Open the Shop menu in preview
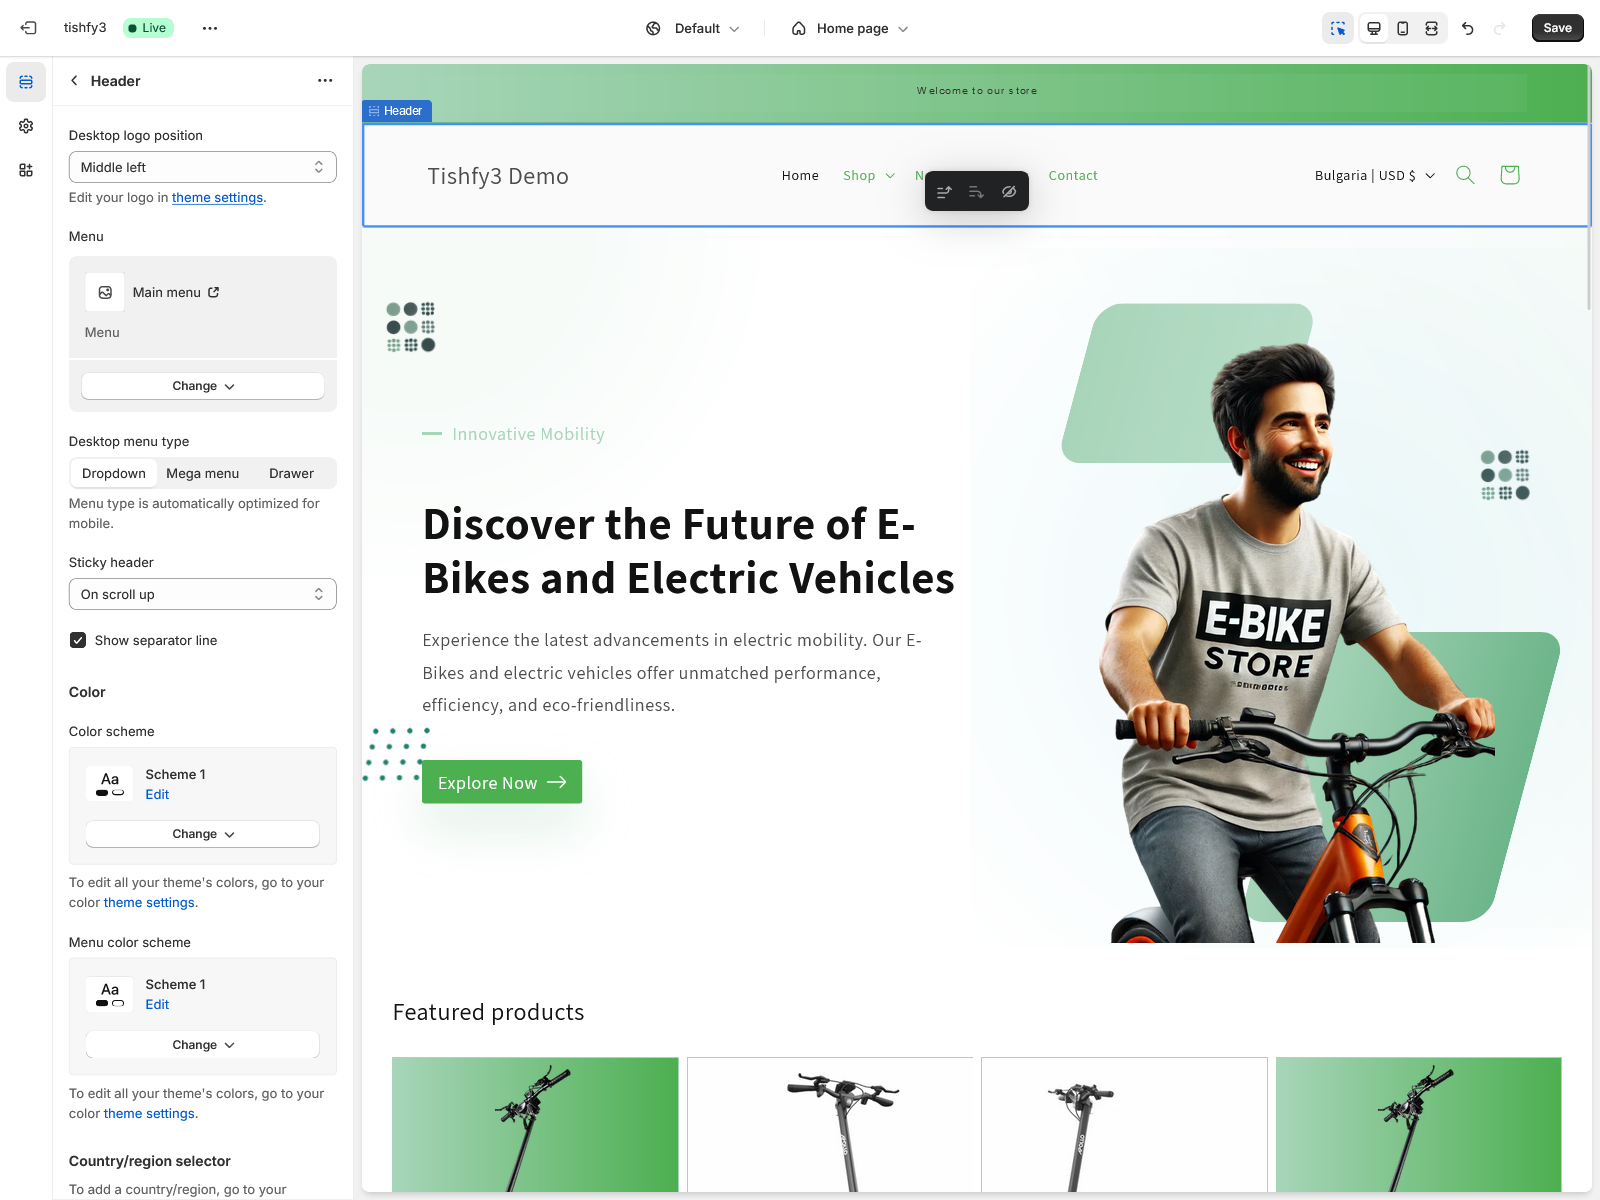 click(x=868, y=175)
